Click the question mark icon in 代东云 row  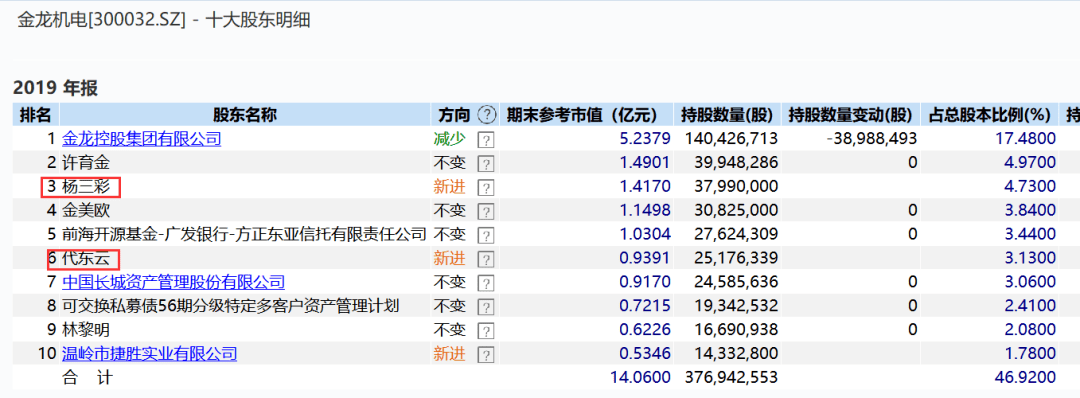pos(486,259)
